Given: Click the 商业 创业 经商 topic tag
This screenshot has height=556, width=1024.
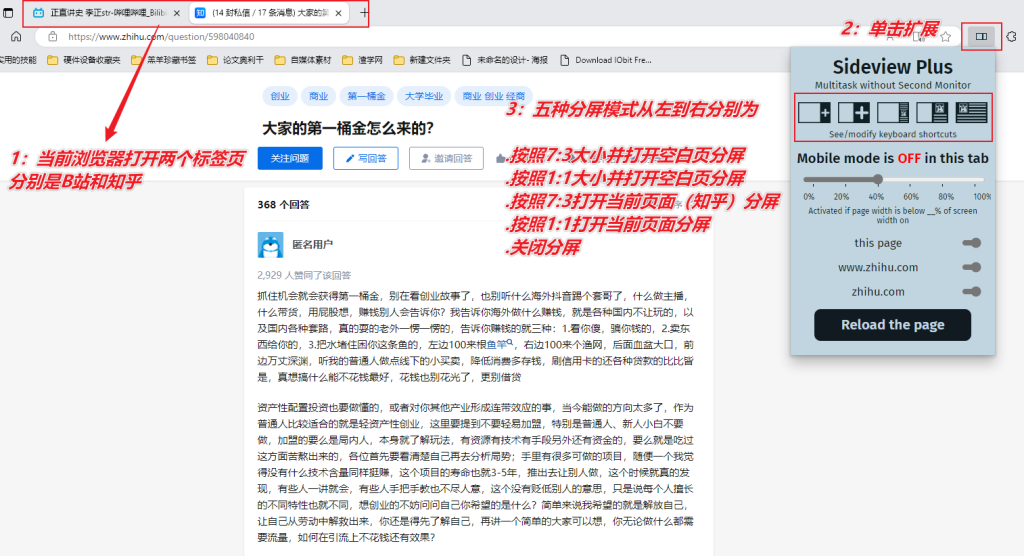Looking at the screenshot, I should (x=493, y=96).
